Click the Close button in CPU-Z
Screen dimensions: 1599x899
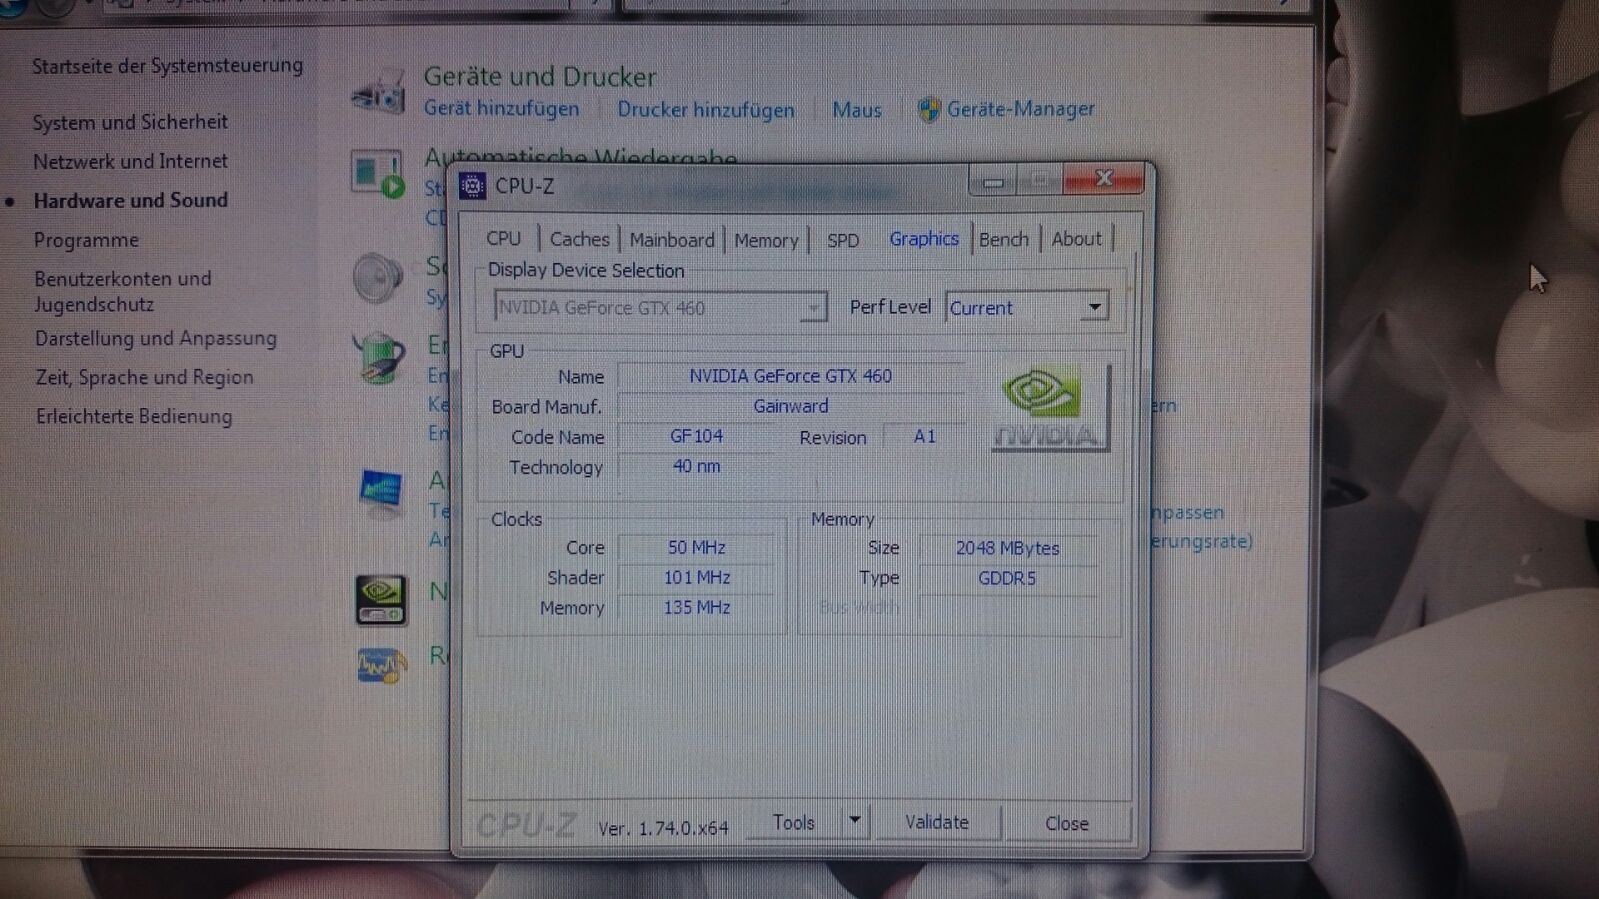coord(1067,823)
